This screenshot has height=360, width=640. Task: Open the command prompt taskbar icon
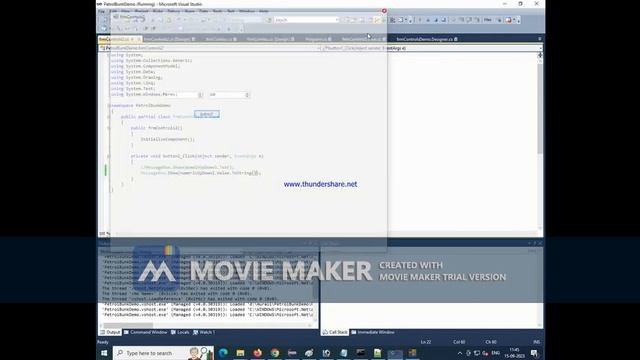point(360,353)
